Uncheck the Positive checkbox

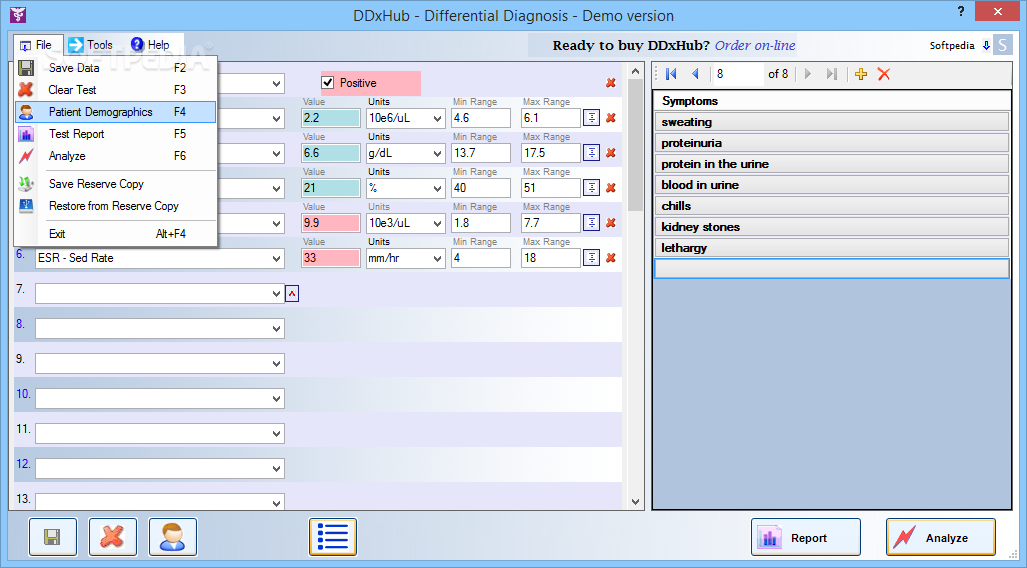point(327,83)
